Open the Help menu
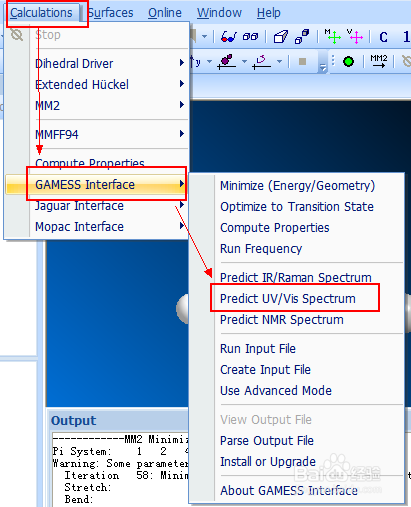The width and height of the screenshot is (411, 507). (269, 13)
